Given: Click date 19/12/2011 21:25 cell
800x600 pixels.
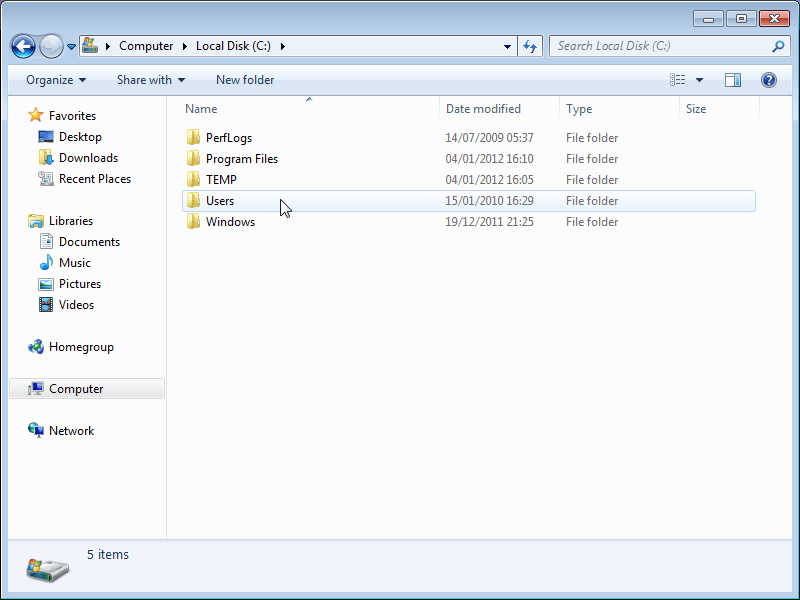Looking at the screenshot, I should point(489,222).
